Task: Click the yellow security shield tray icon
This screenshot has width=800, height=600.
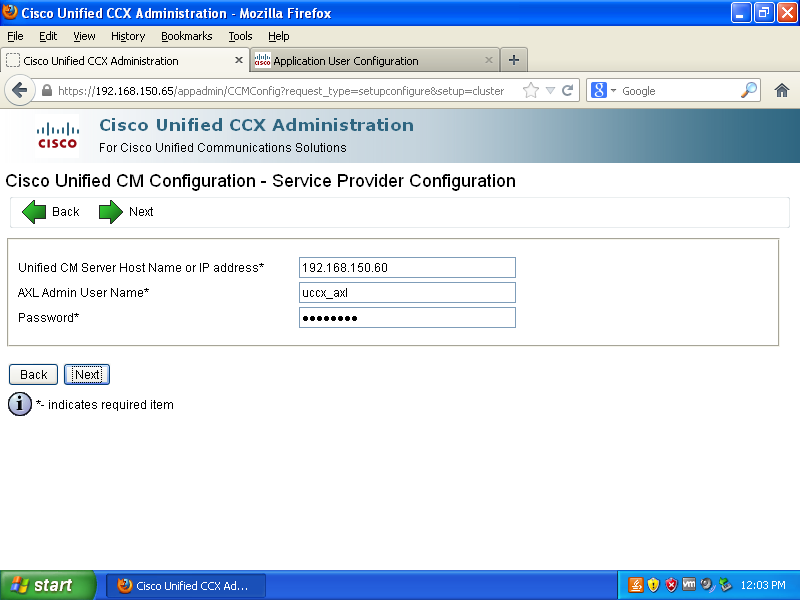Action: click(654, 585)
